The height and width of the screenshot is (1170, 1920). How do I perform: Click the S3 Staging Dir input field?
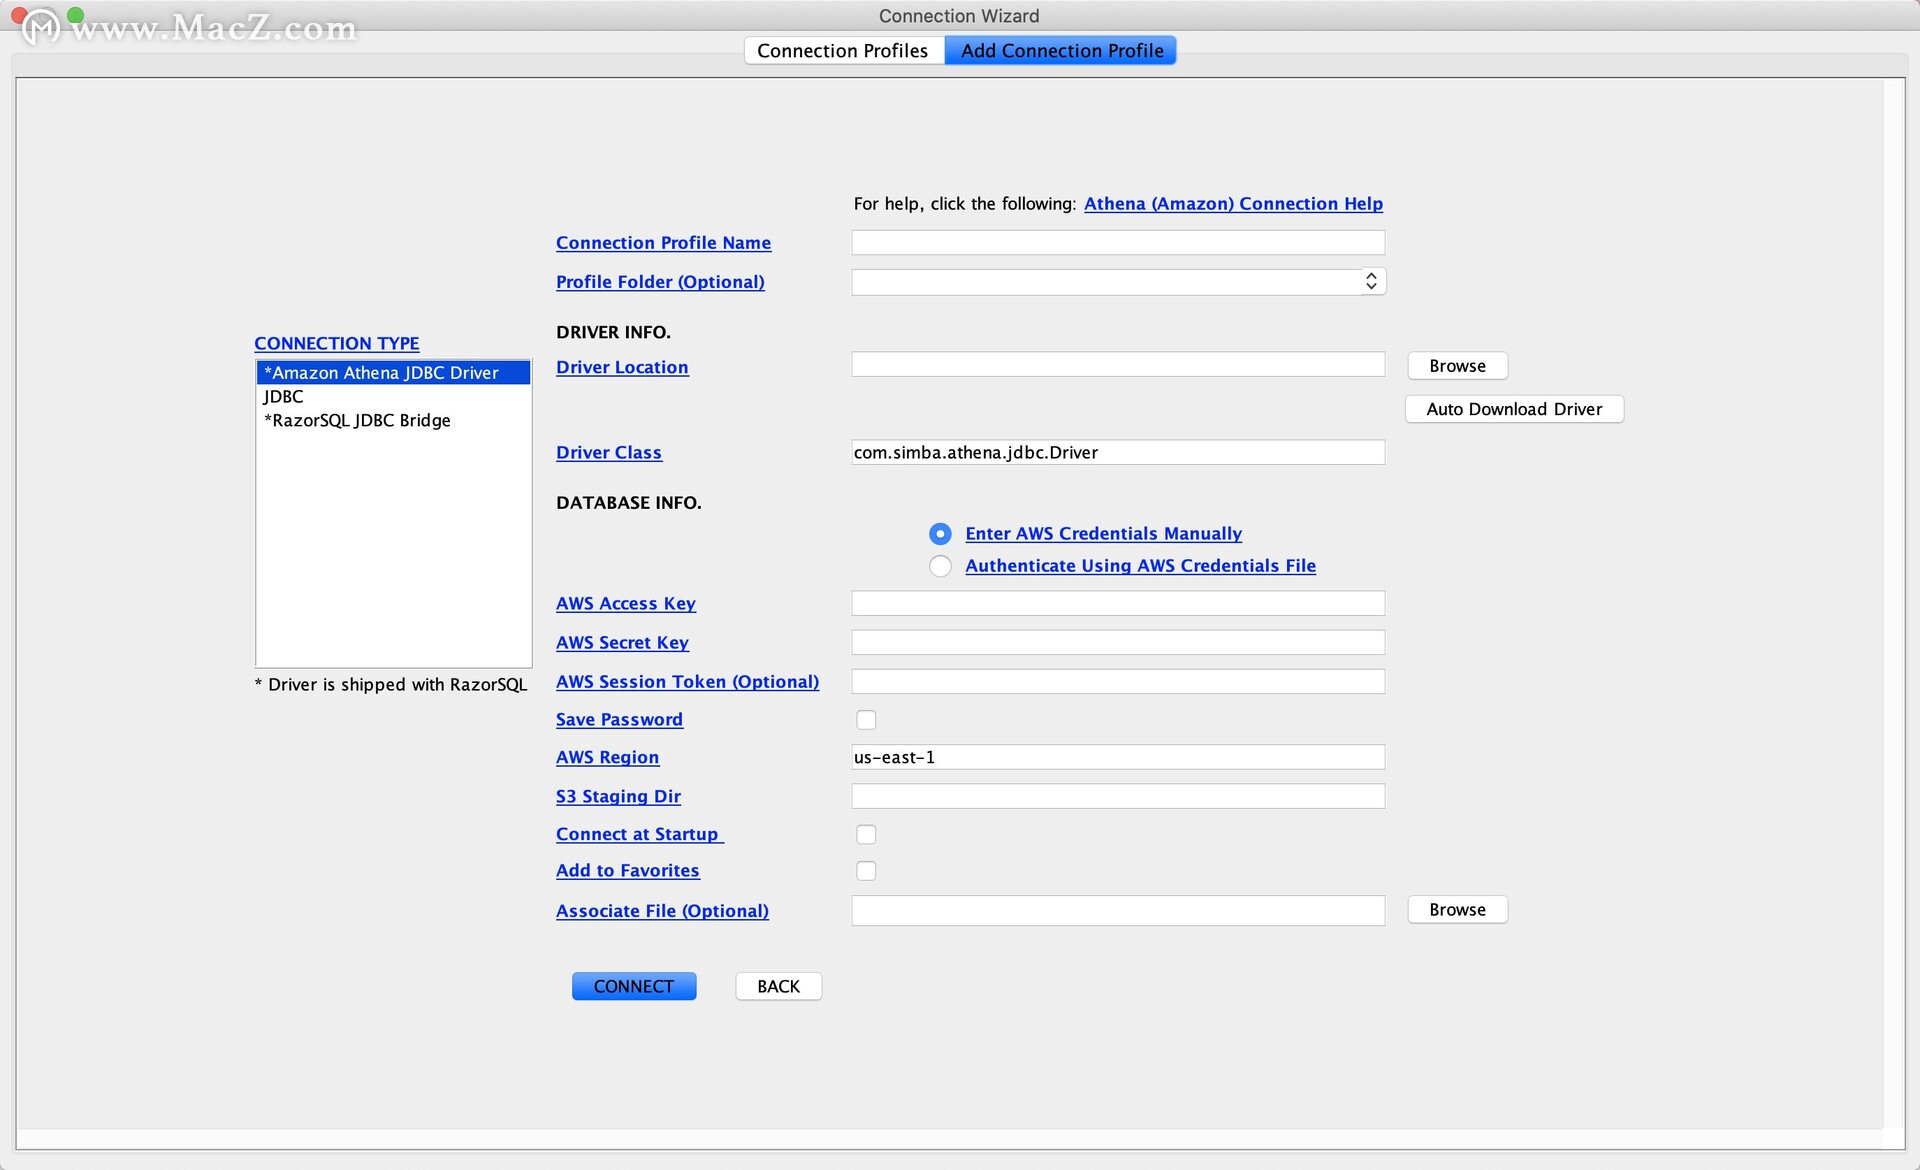(x=1116, y=796)
